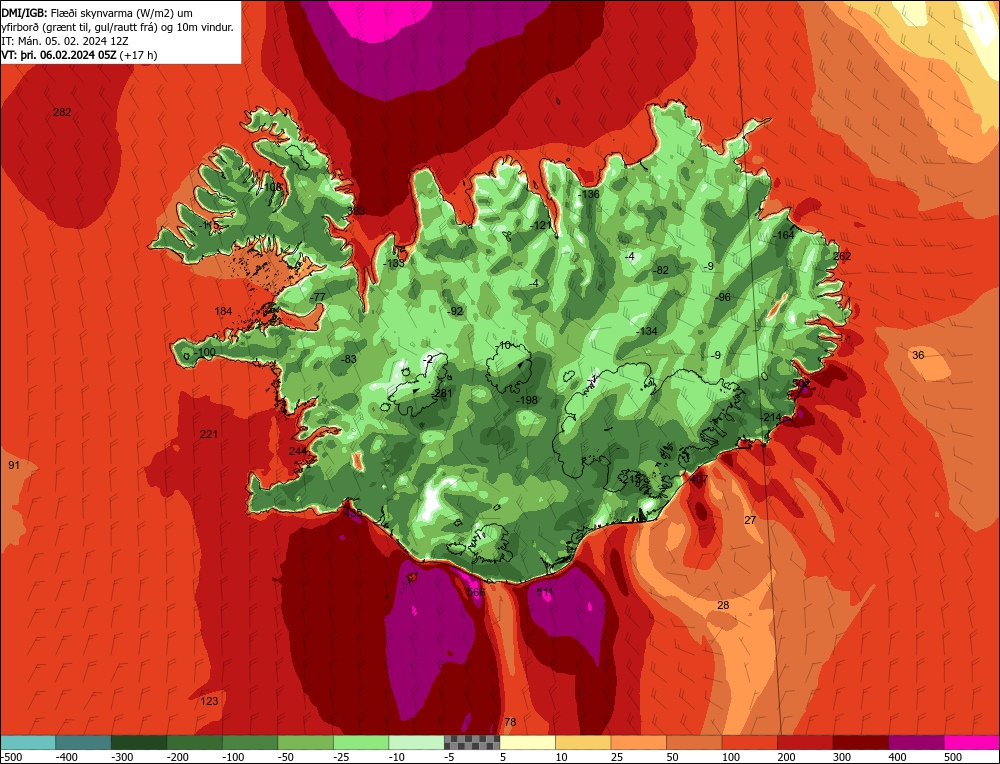Click the '27' value southeast of Iceland

coord(750,520)
